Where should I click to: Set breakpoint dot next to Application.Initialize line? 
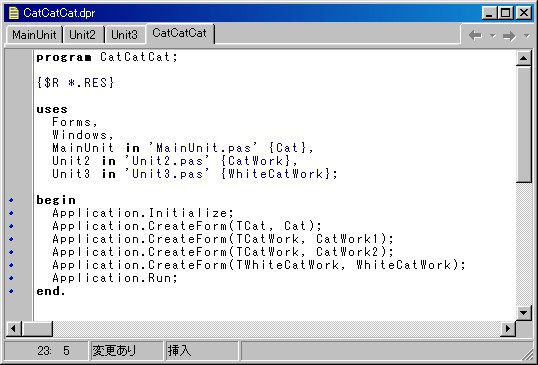click(x=11, y=213)
